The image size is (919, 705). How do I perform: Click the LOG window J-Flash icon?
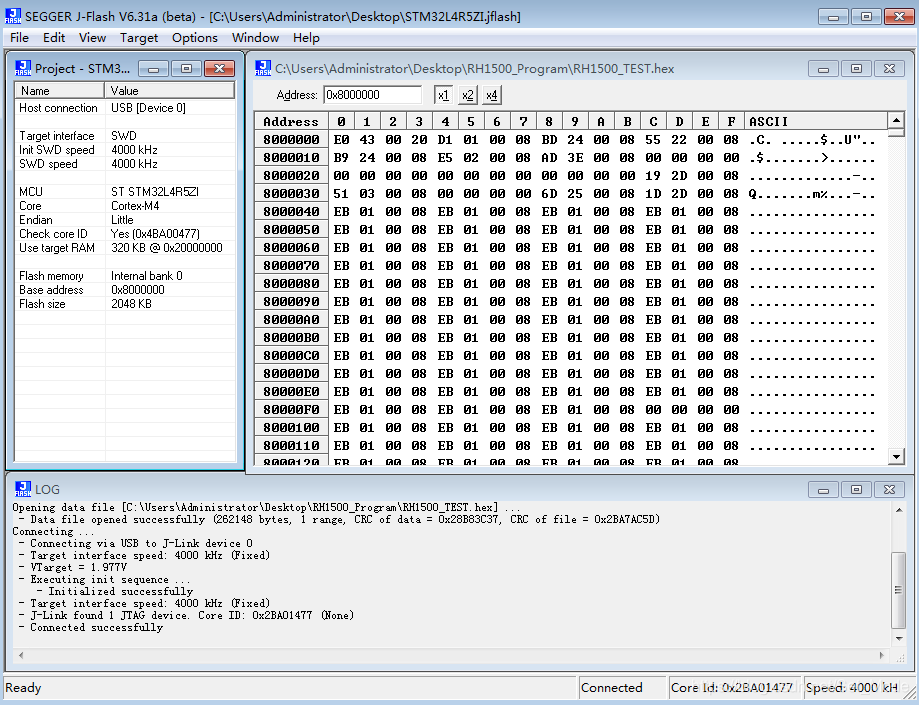(x=23, y=489)
